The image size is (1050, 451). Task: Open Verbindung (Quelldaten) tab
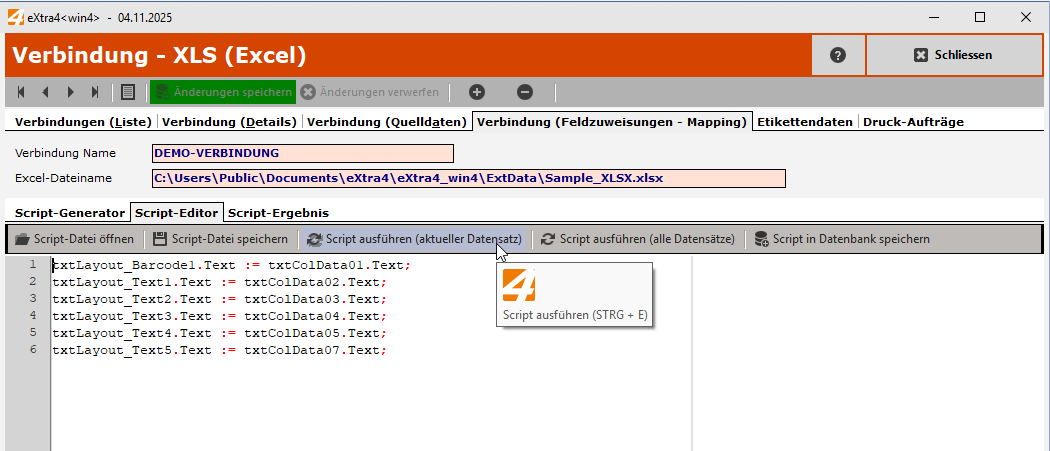coord(387,122)
